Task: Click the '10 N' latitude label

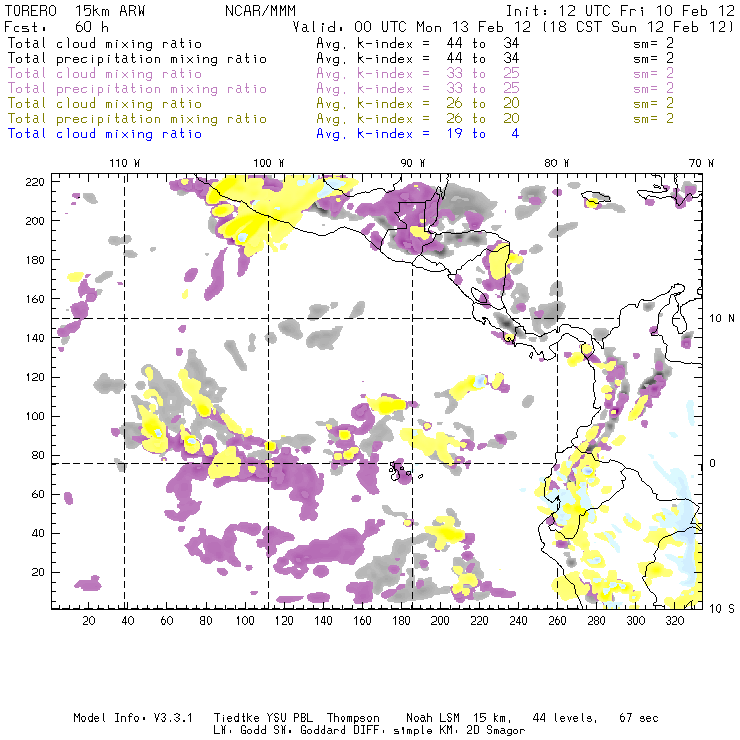Action: click(722, 319)
